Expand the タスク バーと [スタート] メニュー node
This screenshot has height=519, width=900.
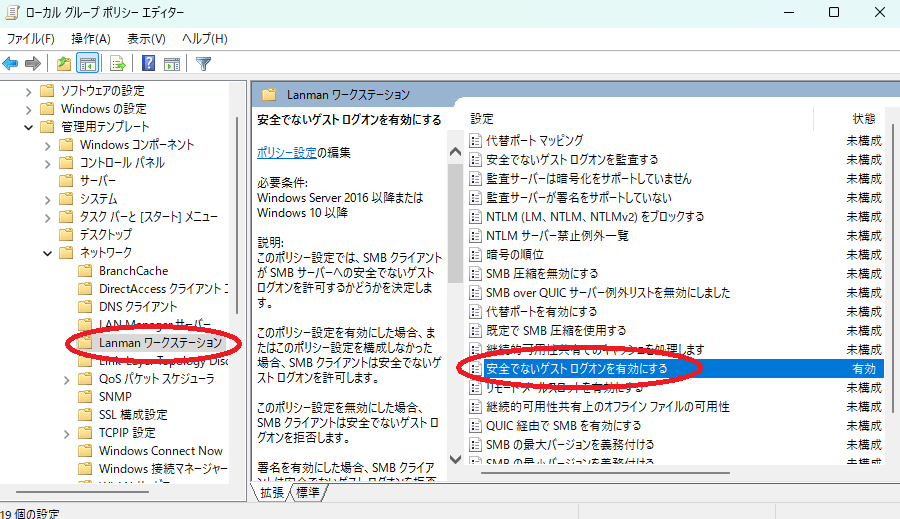[x=47, y=217]
